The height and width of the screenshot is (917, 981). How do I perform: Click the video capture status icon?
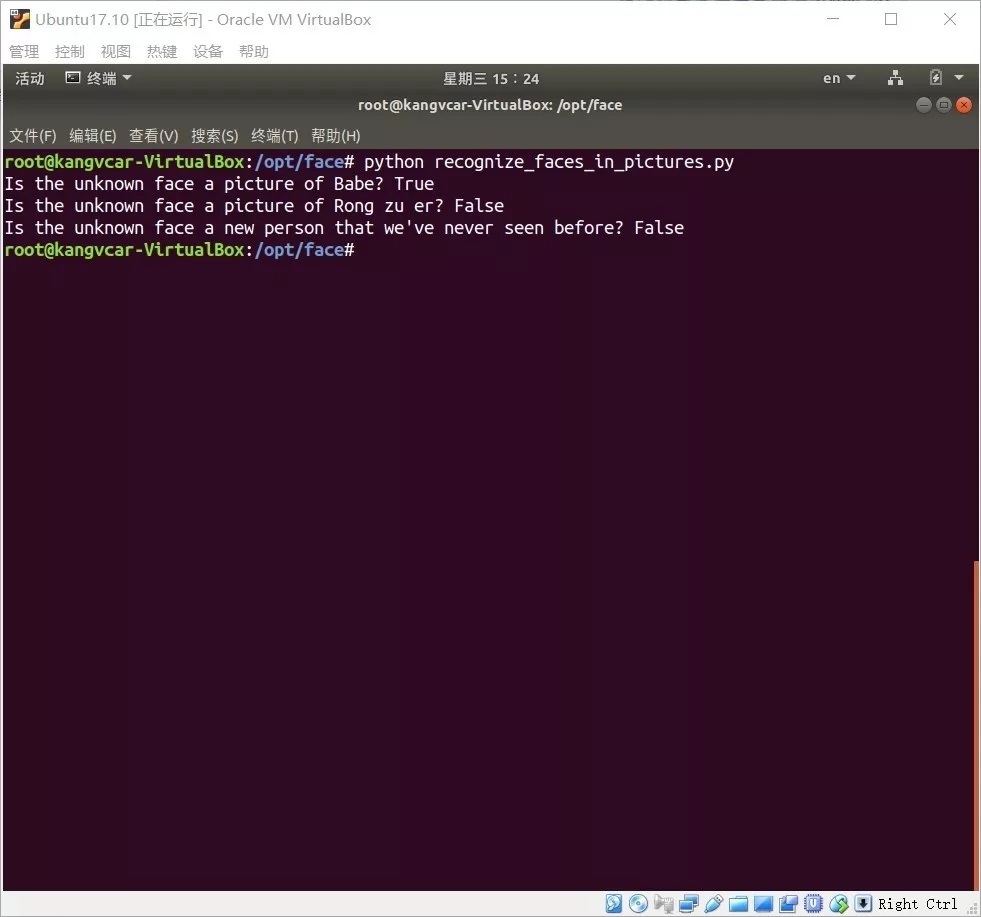point(788,903)
